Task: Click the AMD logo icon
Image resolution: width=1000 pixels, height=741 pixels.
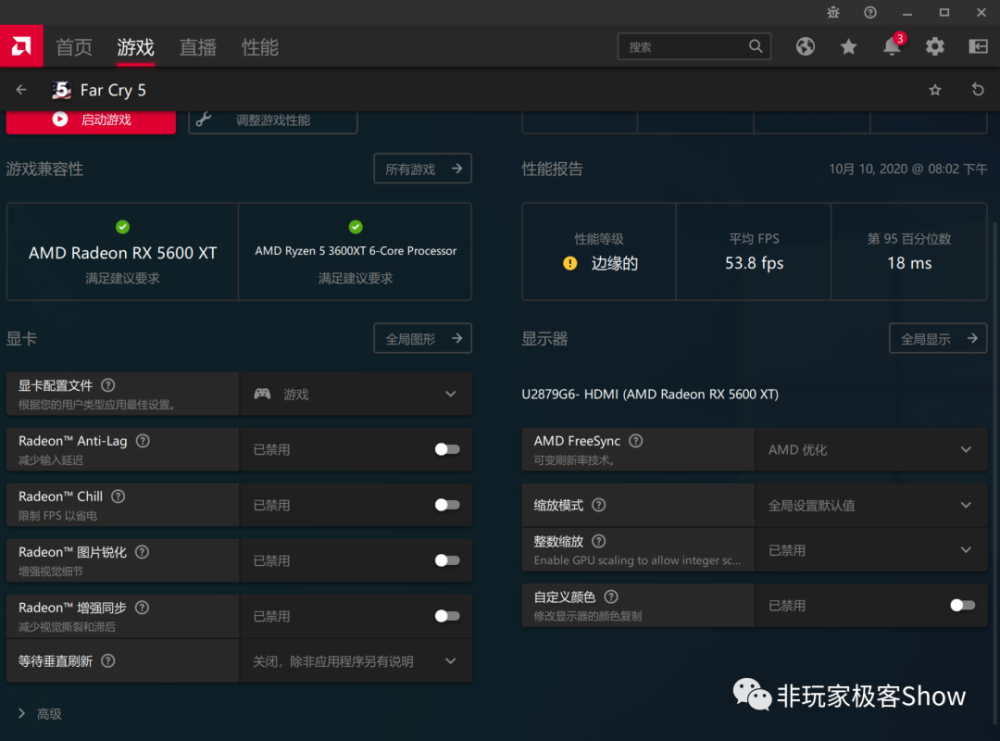Action: pos(21,46)
